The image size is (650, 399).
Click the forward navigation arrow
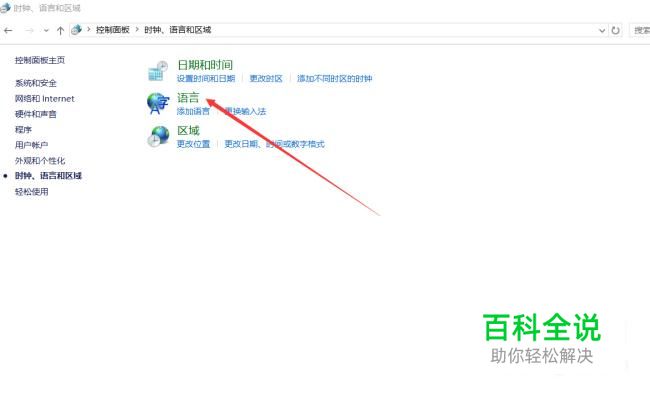point(29,30)
